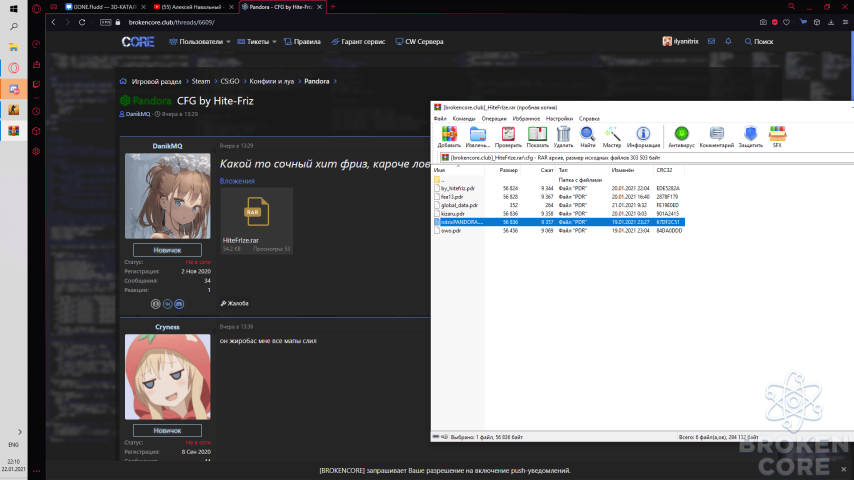Image resolution: width=854 pixels, height=480 pixels.
Task: Open the Команды menu in WinRAR
Action: pyautogui.click(x=463, y=118)
